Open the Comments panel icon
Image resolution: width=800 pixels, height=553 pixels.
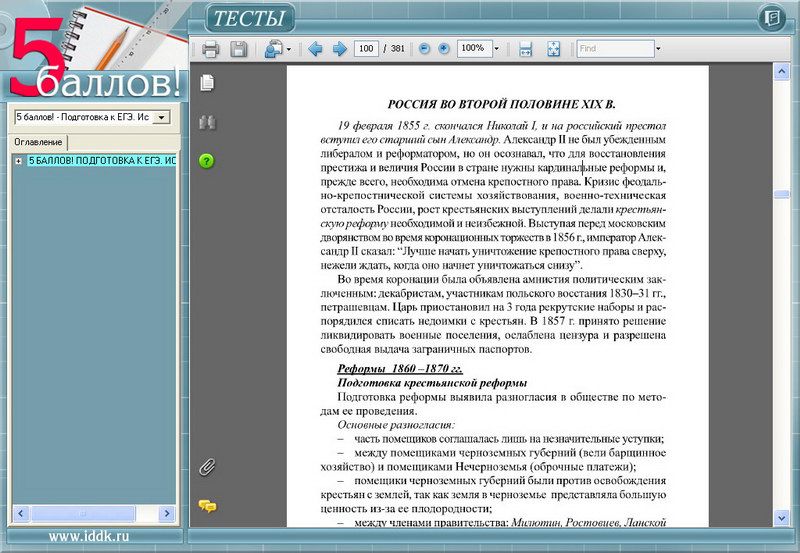(207, 507)
